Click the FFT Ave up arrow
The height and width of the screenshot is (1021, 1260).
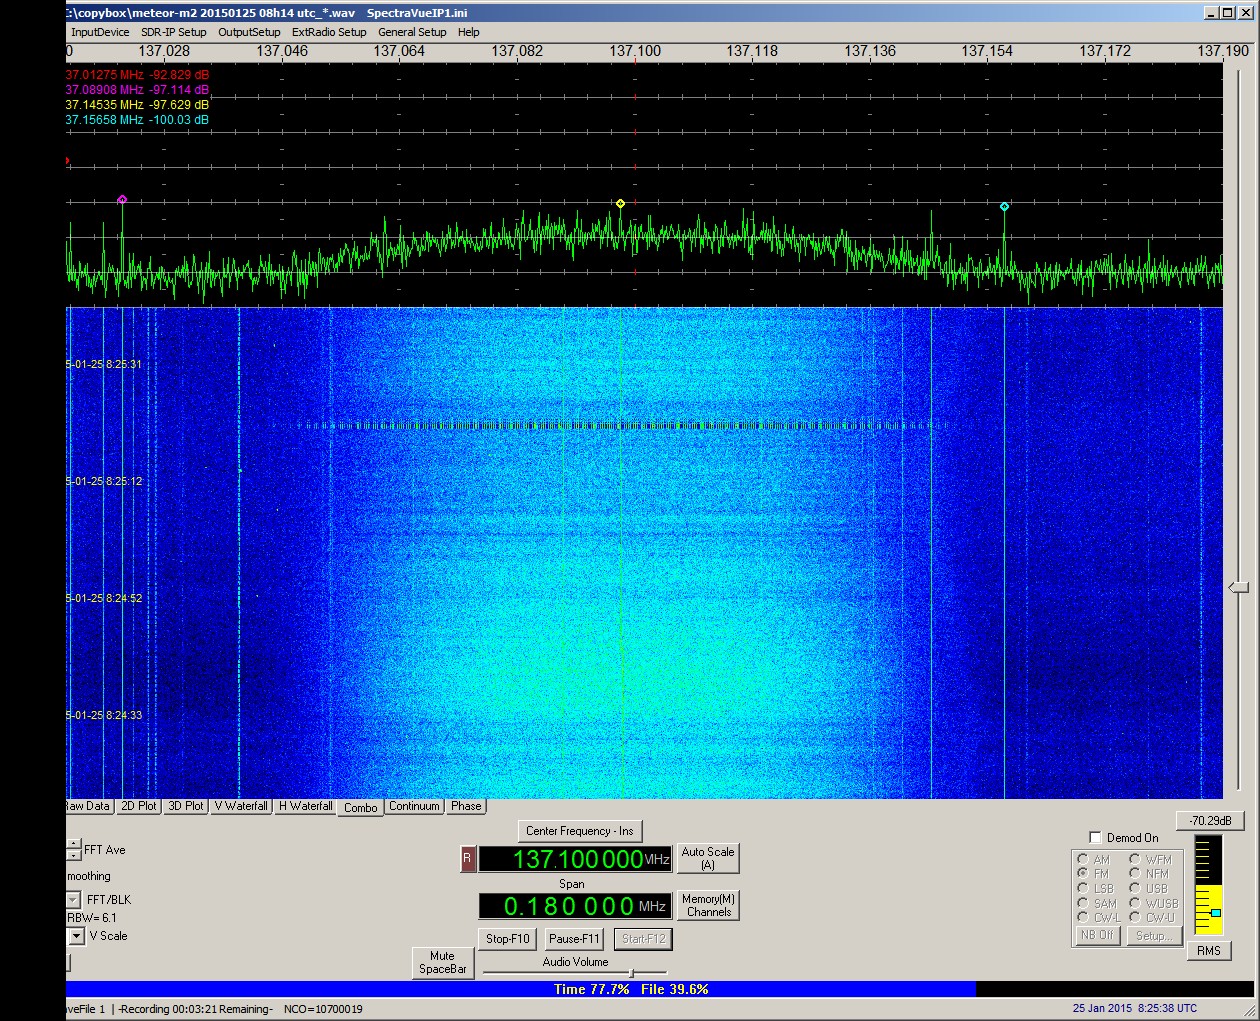click(74, 844)
